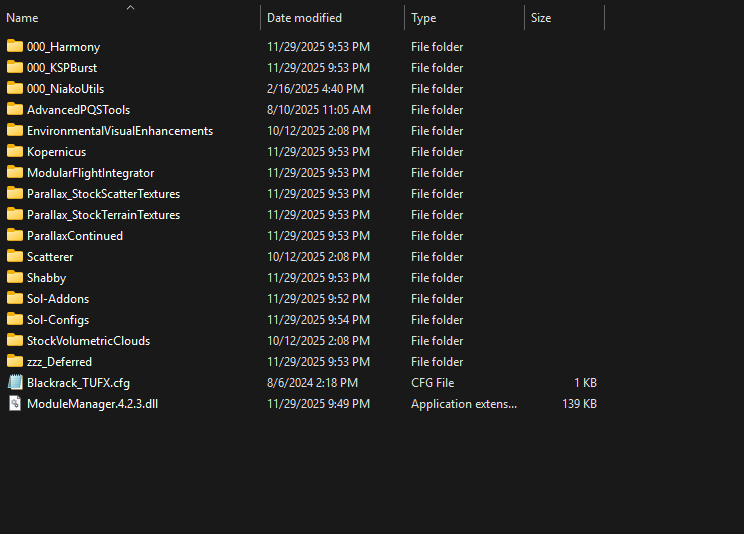The image size is (744, 534).
Task: Click the 11/29/2025 9:49 PM date cell
Action: (x=318, y=403)
